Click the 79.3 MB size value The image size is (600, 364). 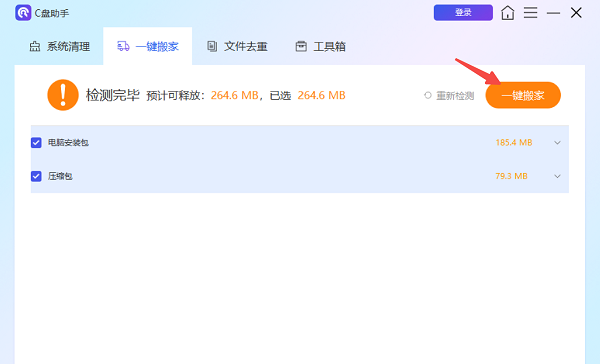511,176
